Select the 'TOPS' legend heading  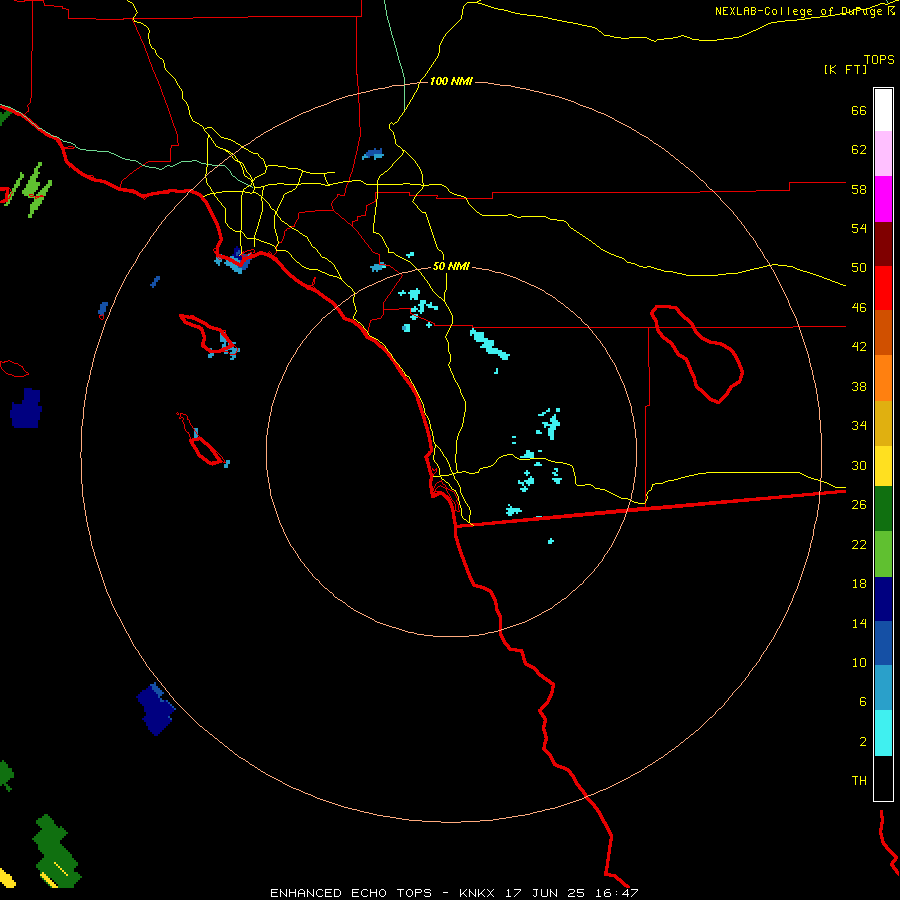[x=879, y=60]
